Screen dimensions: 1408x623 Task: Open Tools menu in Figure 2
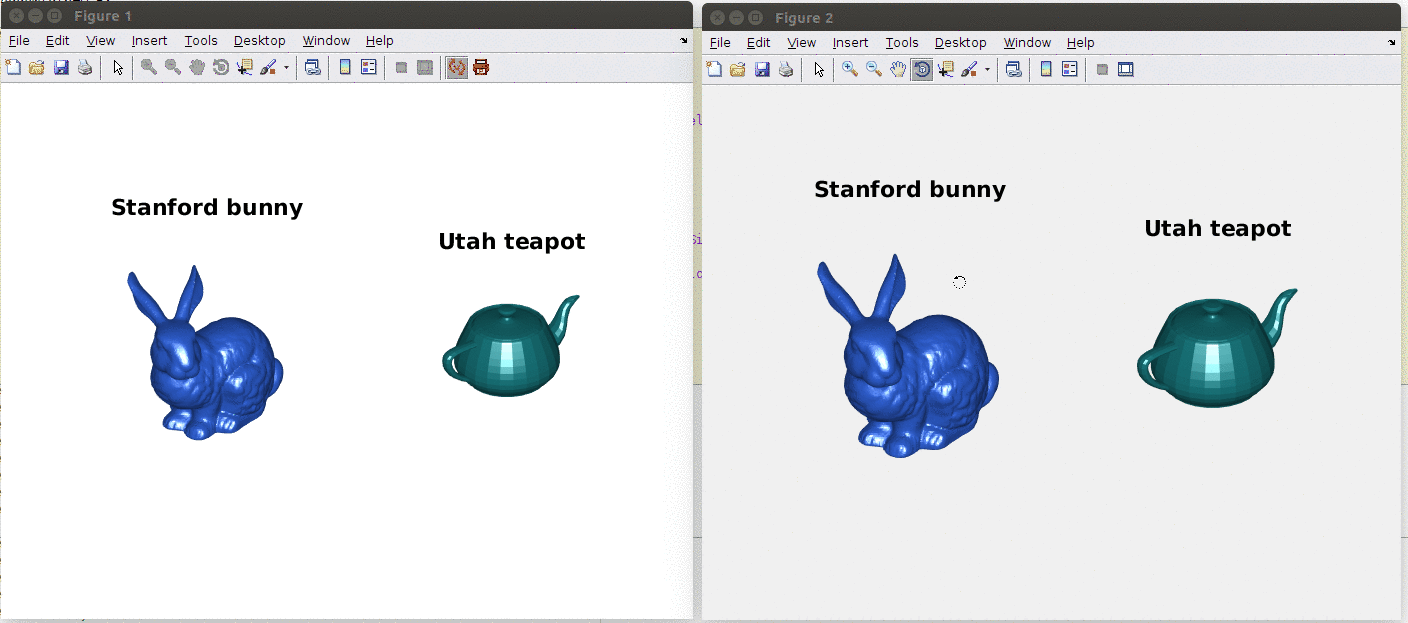click(902, 43)
